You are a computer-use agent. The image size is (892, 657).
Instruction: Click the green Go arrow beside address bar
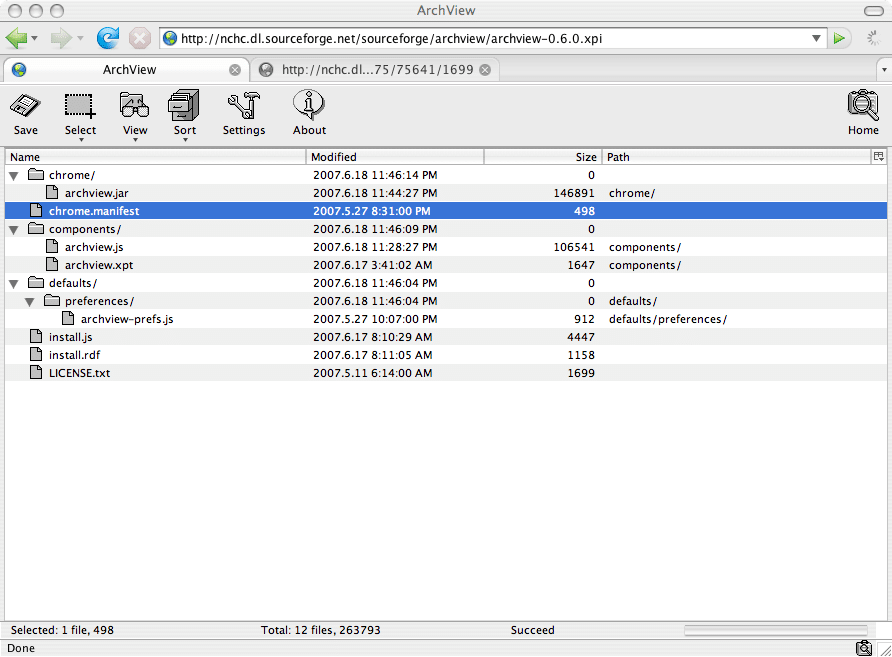click(x=839, y=39)
